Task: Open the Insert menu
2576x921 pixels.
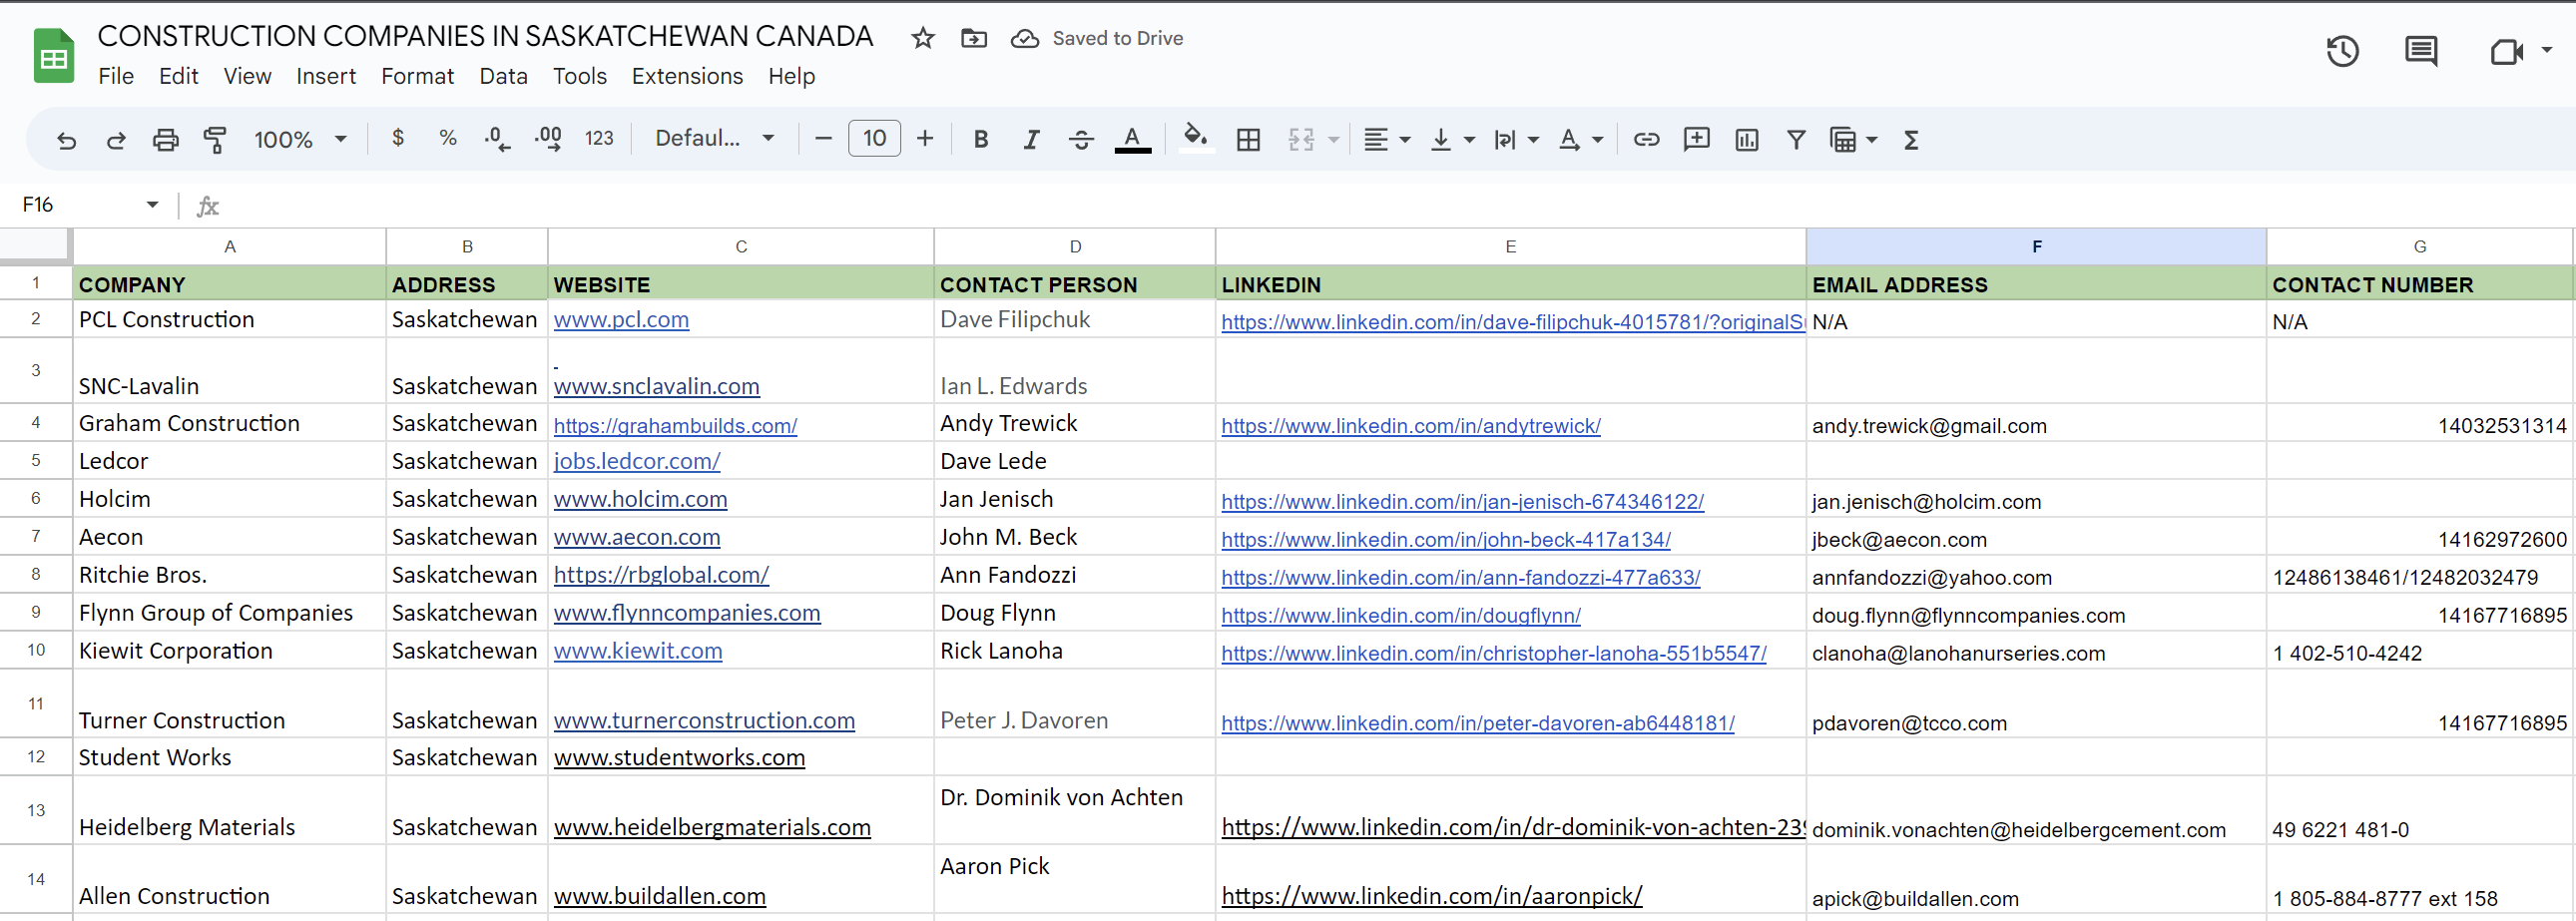Action: point(326,76)
